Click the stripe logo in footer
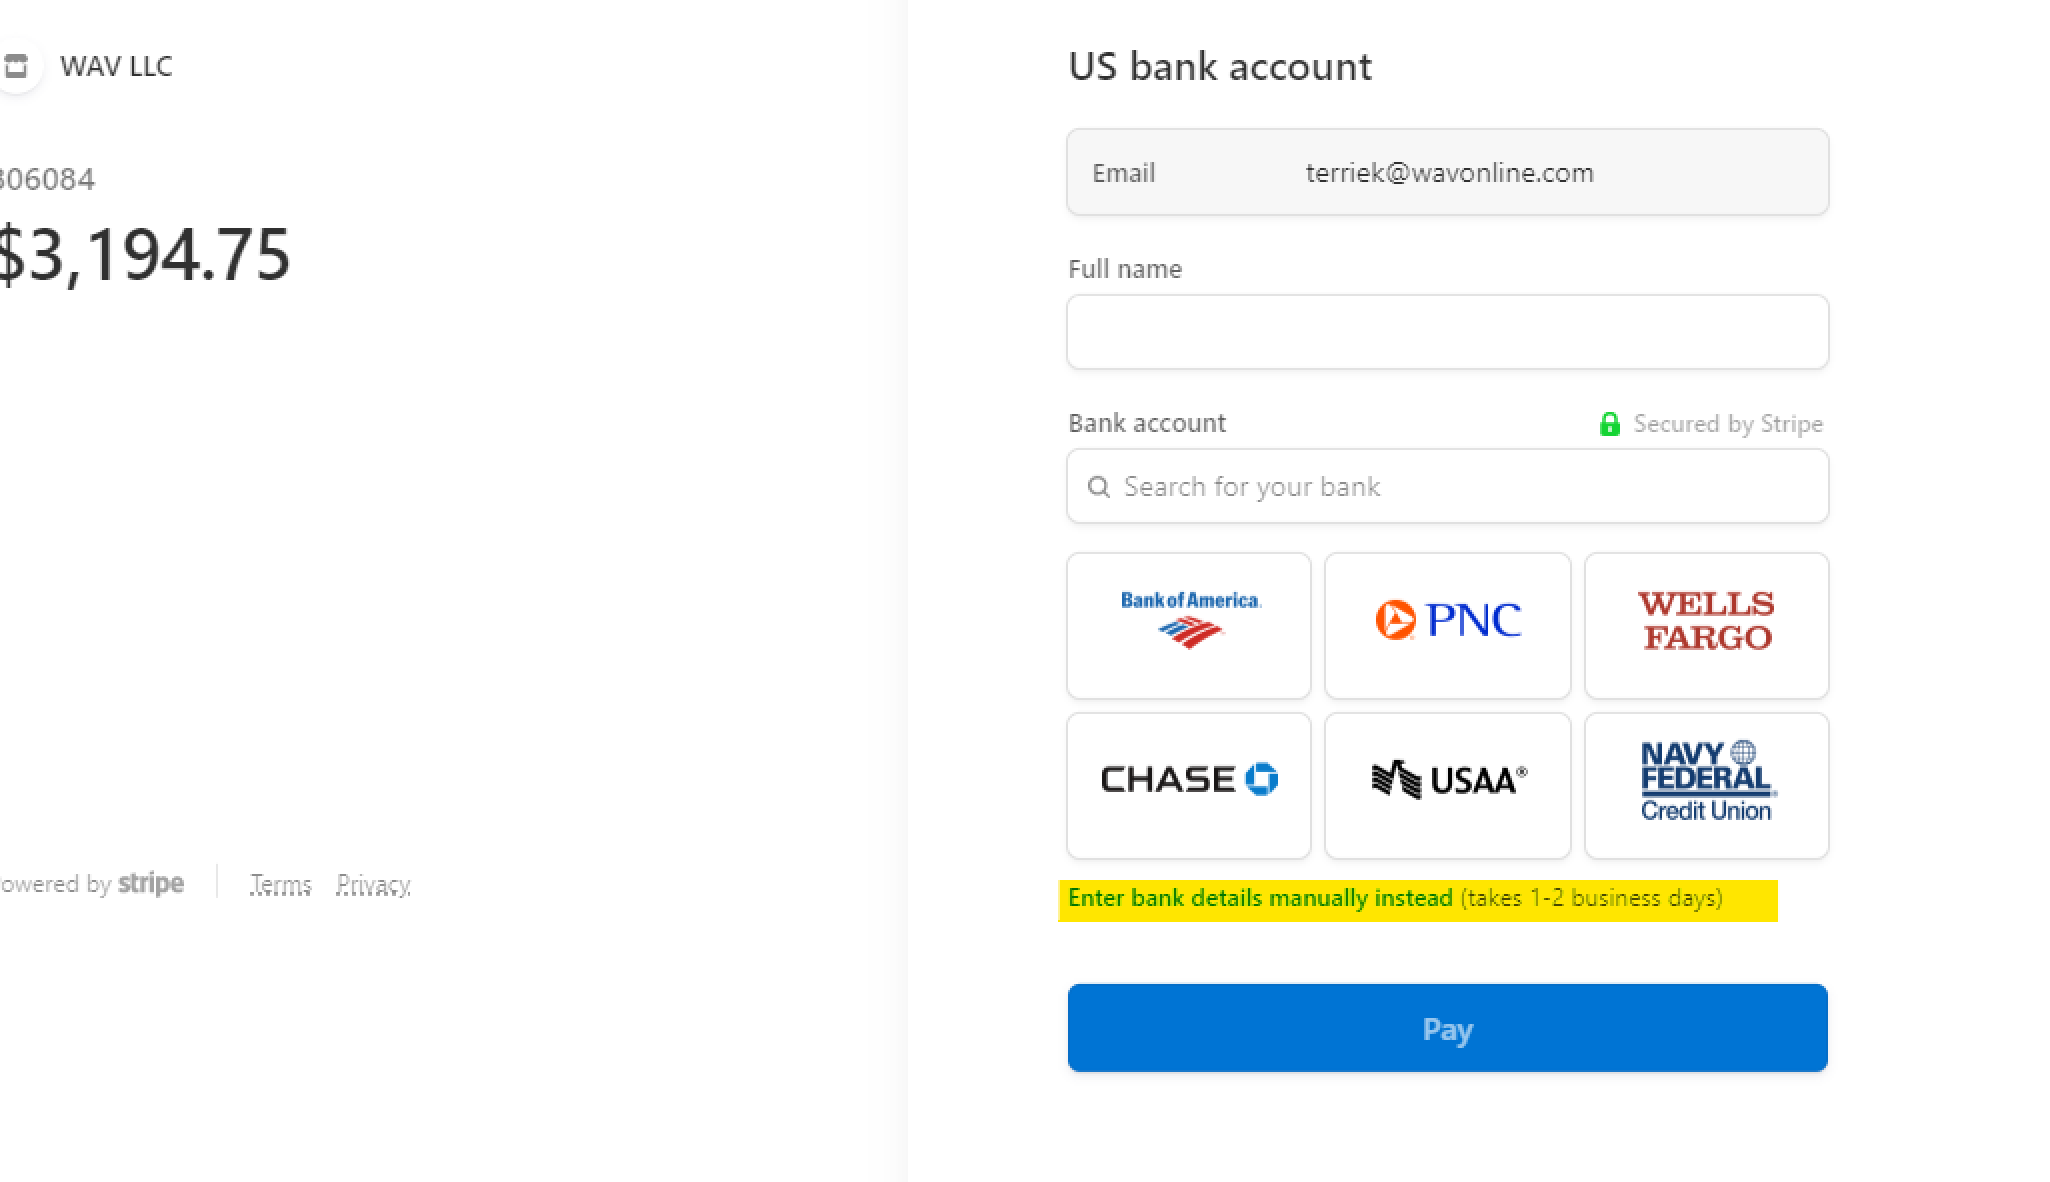 pyautogui.click(x=151, y=883)
